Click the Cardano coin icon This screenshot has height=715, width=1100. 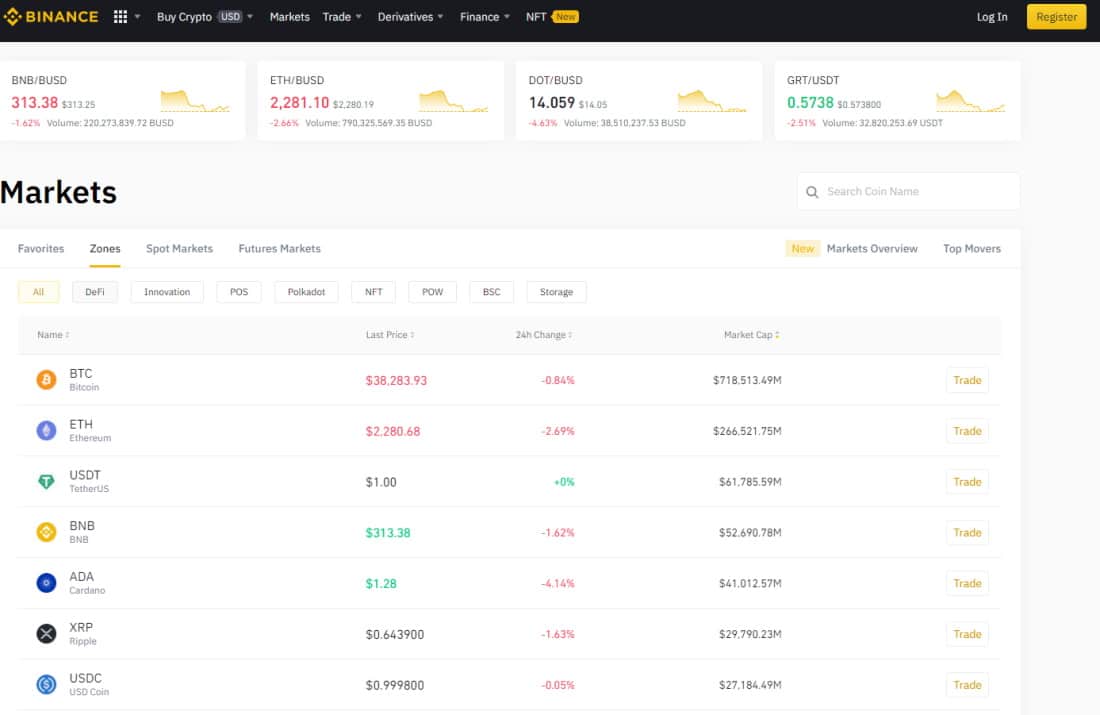[x=44, y=583]
